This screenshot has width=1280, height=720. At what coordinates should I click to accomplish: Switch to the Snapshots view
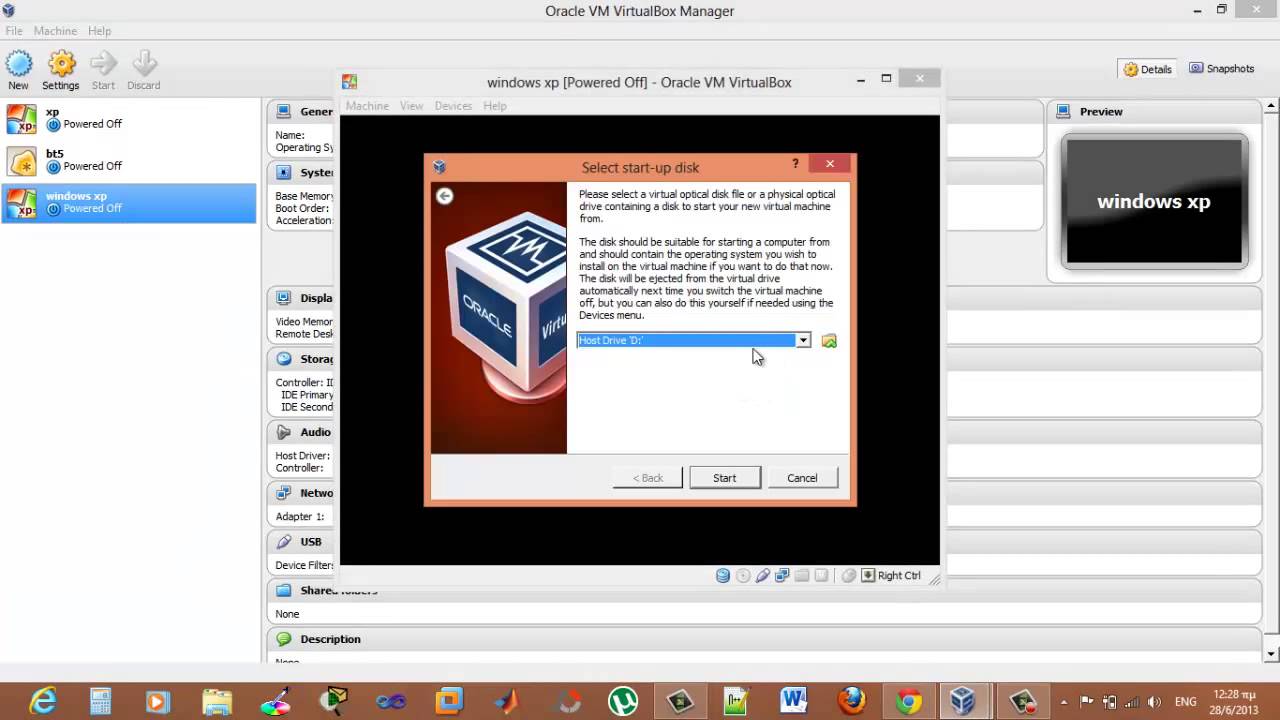coord(1221,69)
